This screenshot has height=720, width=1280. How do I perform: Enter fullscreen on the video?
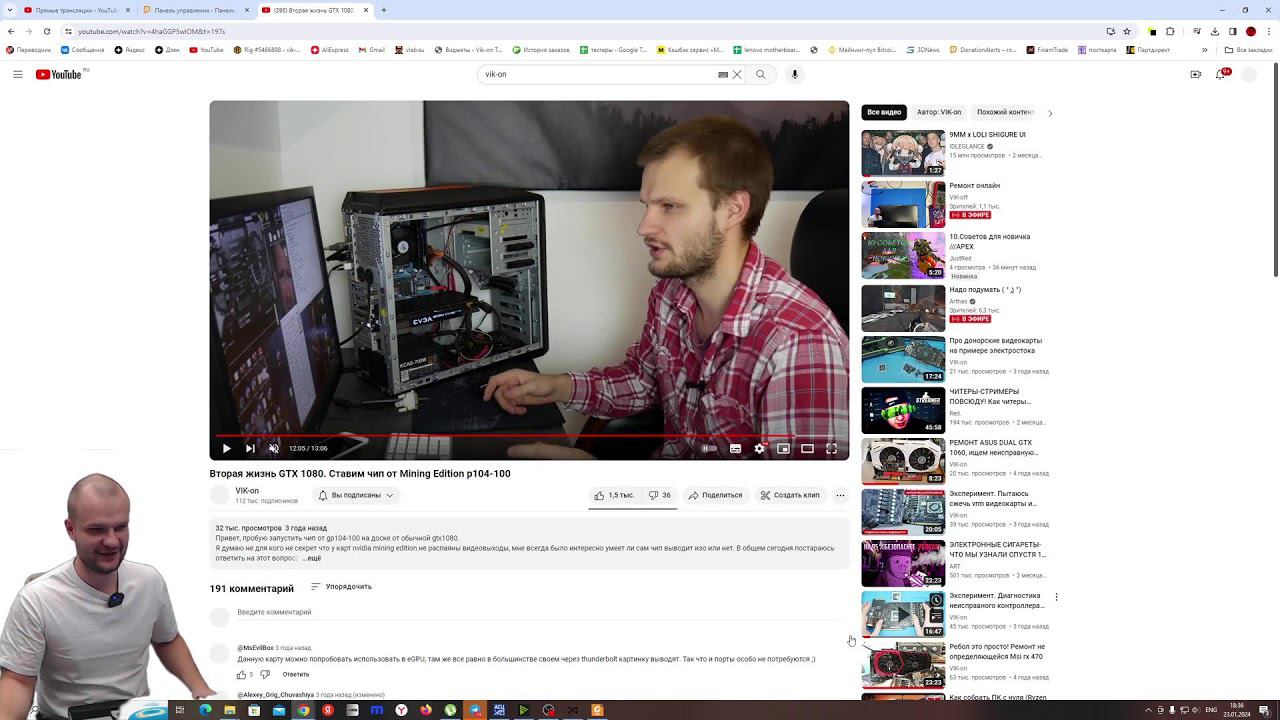click(x=831, y=448)
